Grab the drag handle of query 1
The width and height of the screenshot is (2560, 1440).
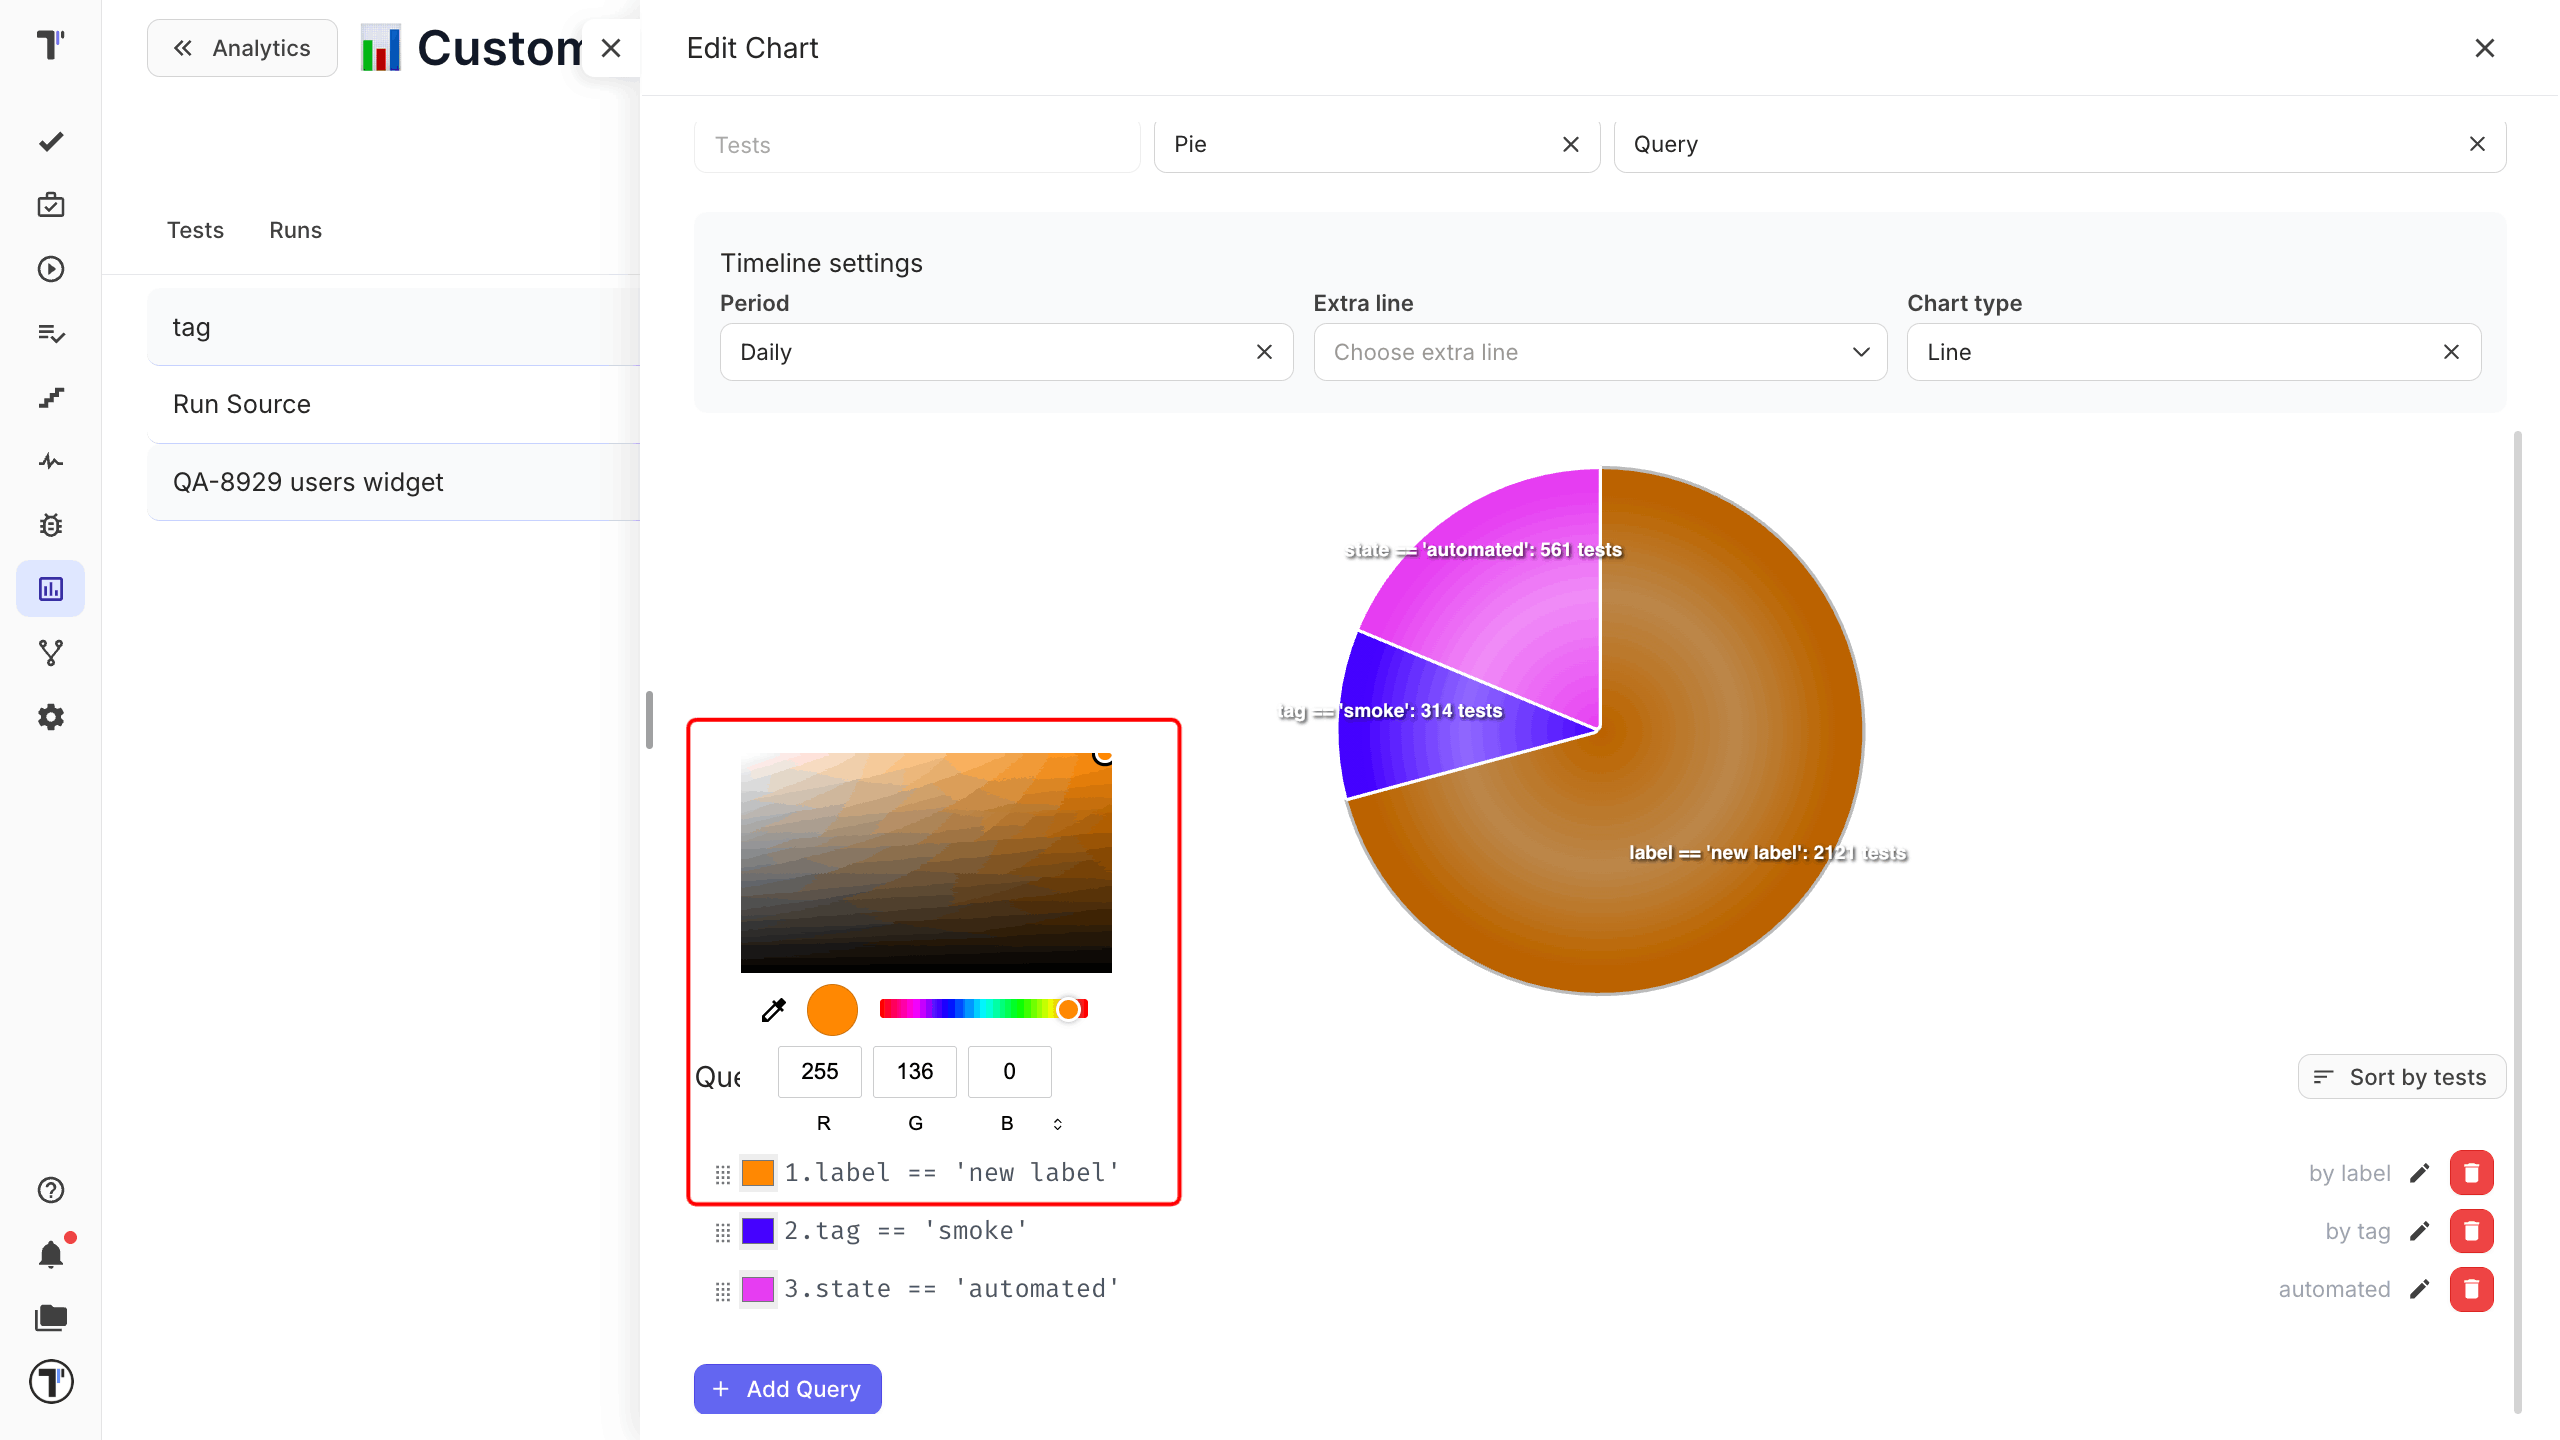click(x=723, y=1174)
